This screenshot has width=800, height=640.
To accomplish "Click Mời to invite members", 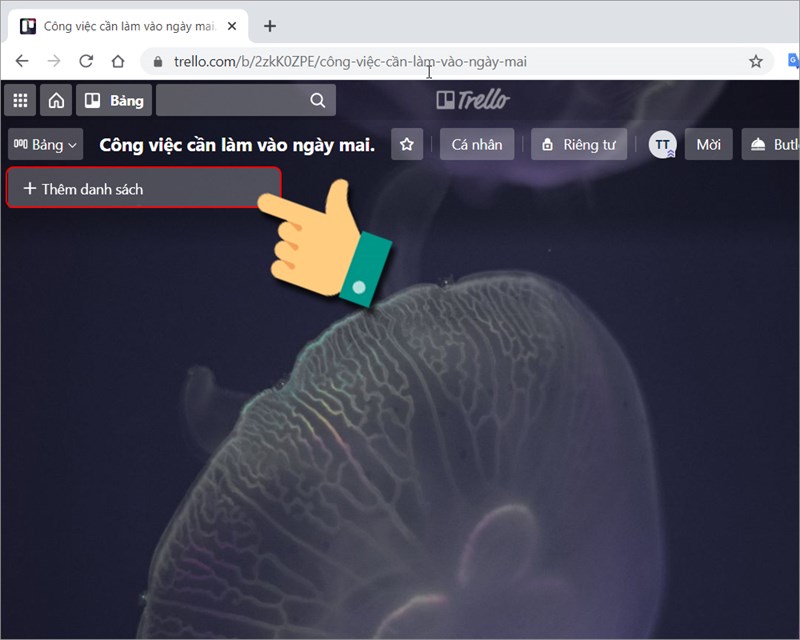I will (x=708, y=145).
